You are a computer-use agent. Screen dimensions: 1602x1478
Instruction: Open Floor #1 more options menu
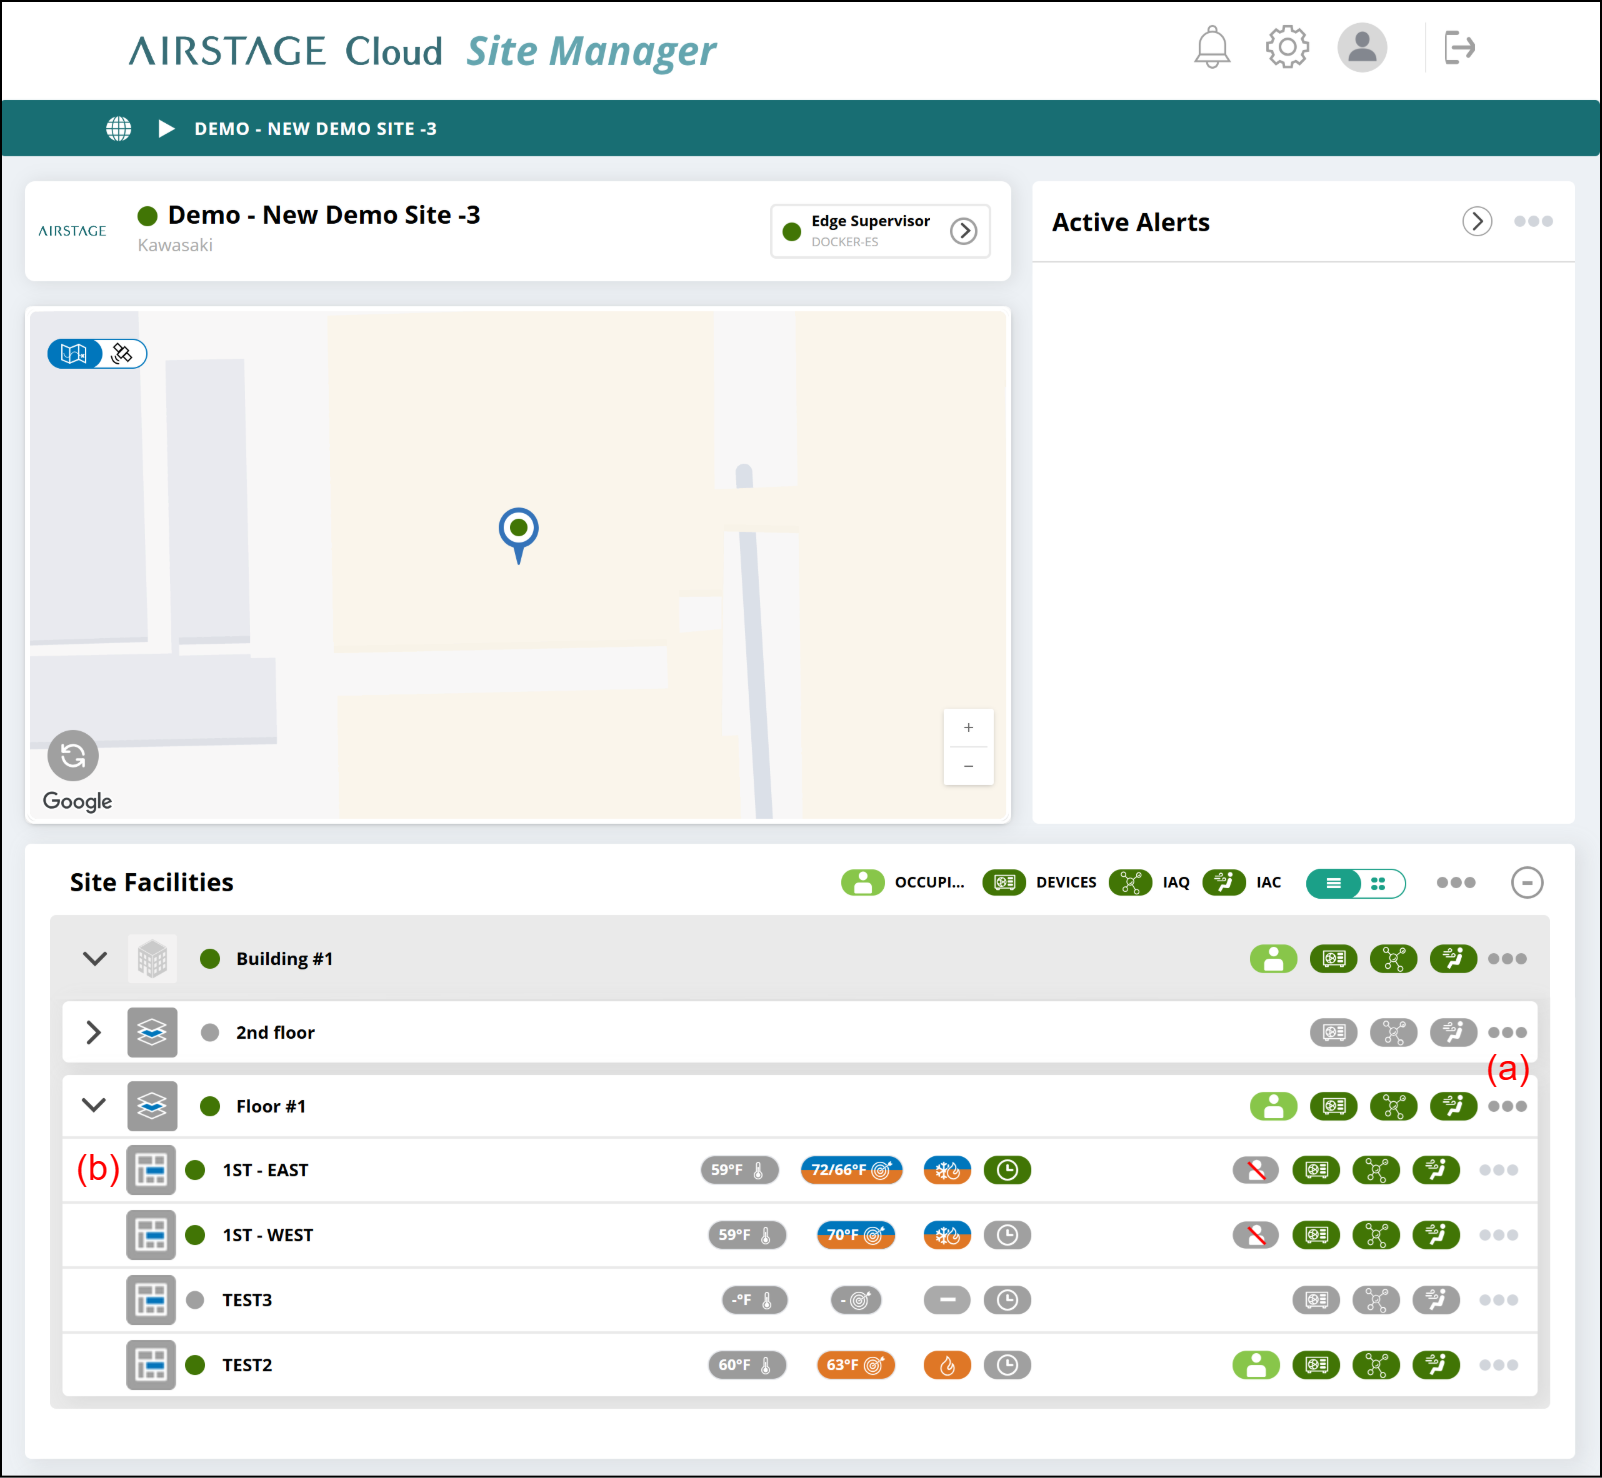point(1507,1106)
